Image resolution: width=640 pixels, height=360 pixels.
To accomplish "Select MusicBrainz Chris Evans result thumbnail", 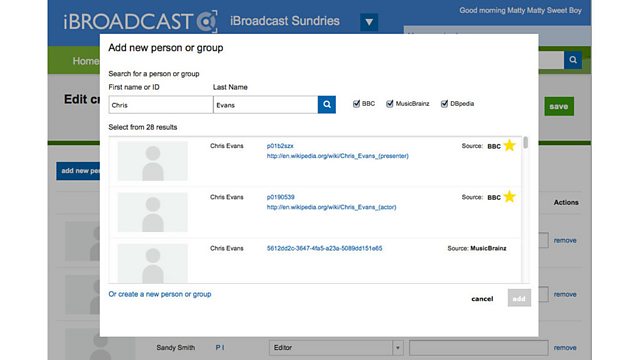I will [x=153, y=263].
